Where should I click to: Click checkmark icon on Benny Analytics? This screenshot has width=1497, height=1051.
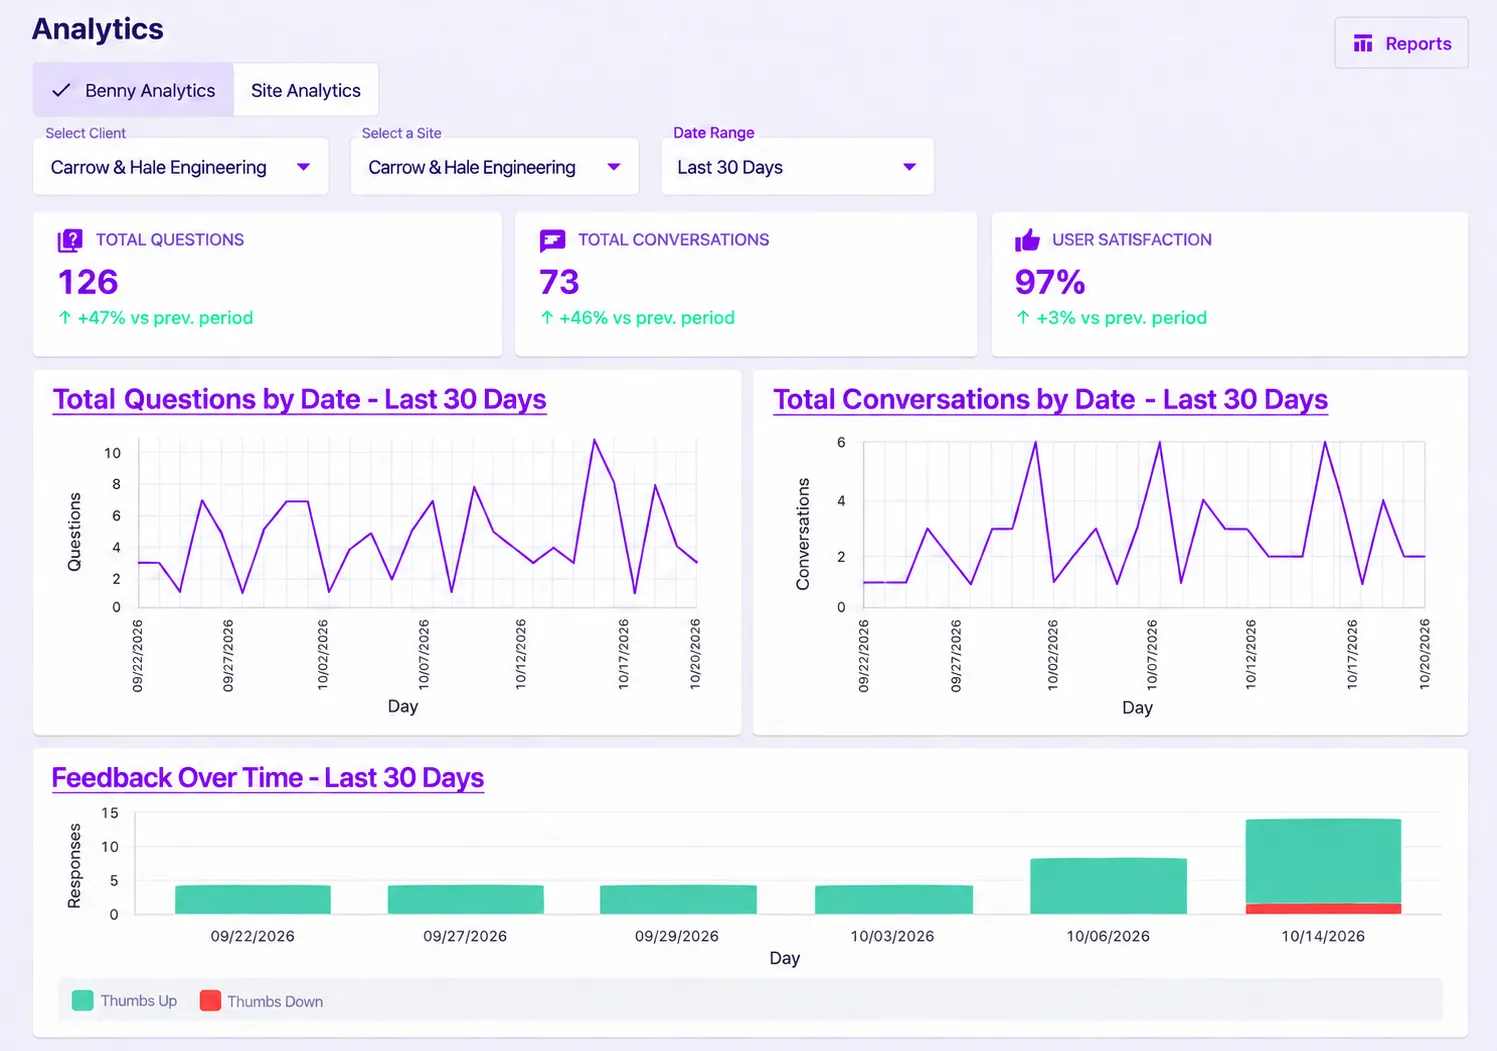(x=61, y=90)
